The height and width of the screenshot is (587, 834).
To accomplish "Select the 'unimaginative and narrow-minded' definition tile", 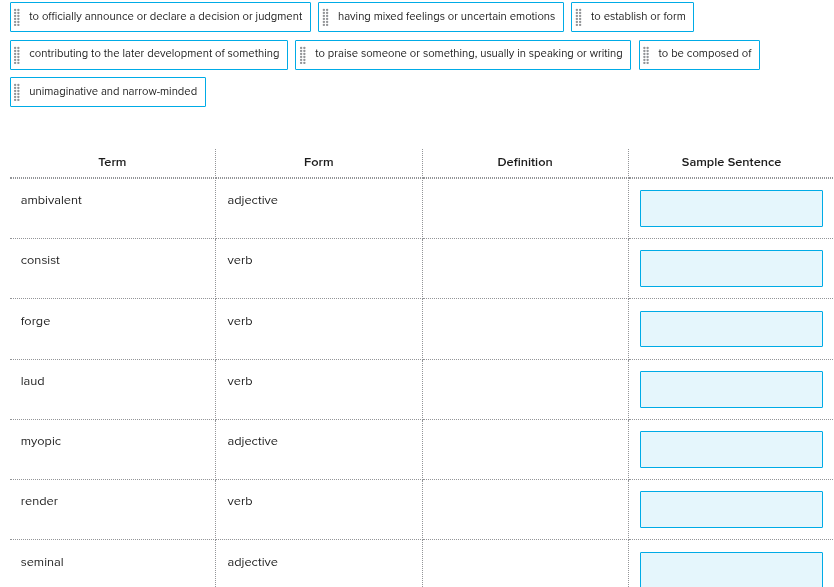I will 108,92.
